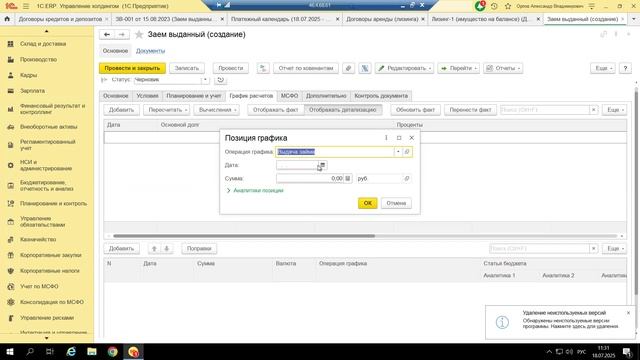
Task: Move schedule row down arrow
Action: [x=167, y=249]
